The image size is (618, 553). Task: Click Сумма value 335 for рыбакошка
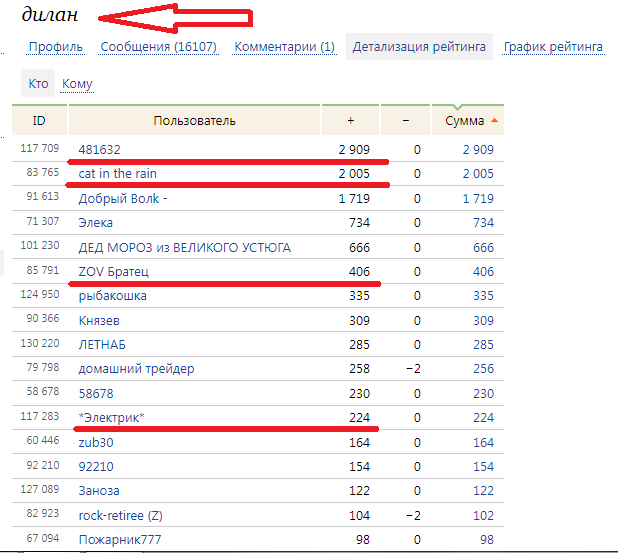(483, 296)
